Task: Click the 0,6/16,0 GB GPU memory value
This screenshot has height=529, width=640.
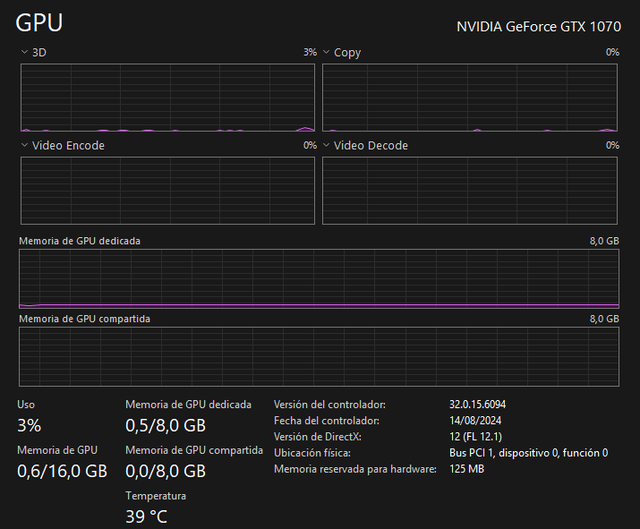Action: pos(62,471)
